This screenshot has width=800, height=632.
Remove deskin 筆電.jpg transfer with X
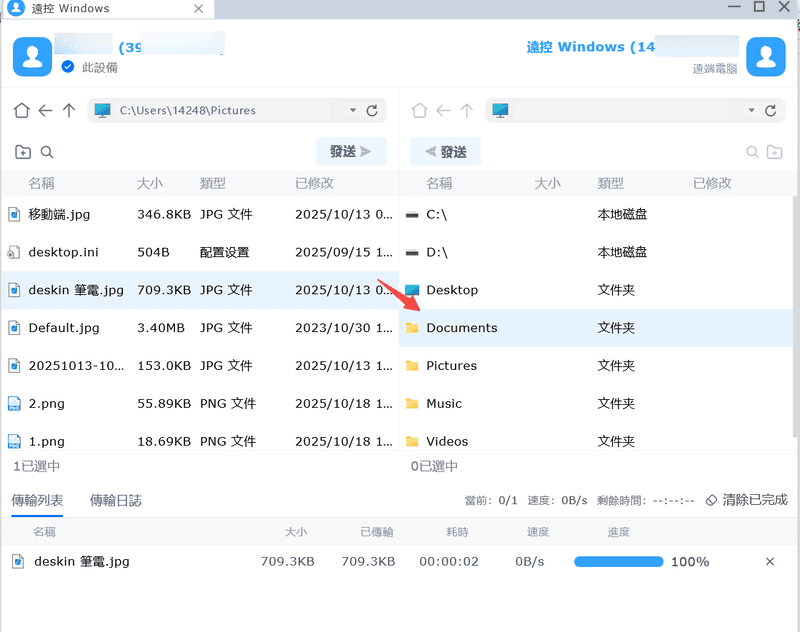click(x=770, y=562)
